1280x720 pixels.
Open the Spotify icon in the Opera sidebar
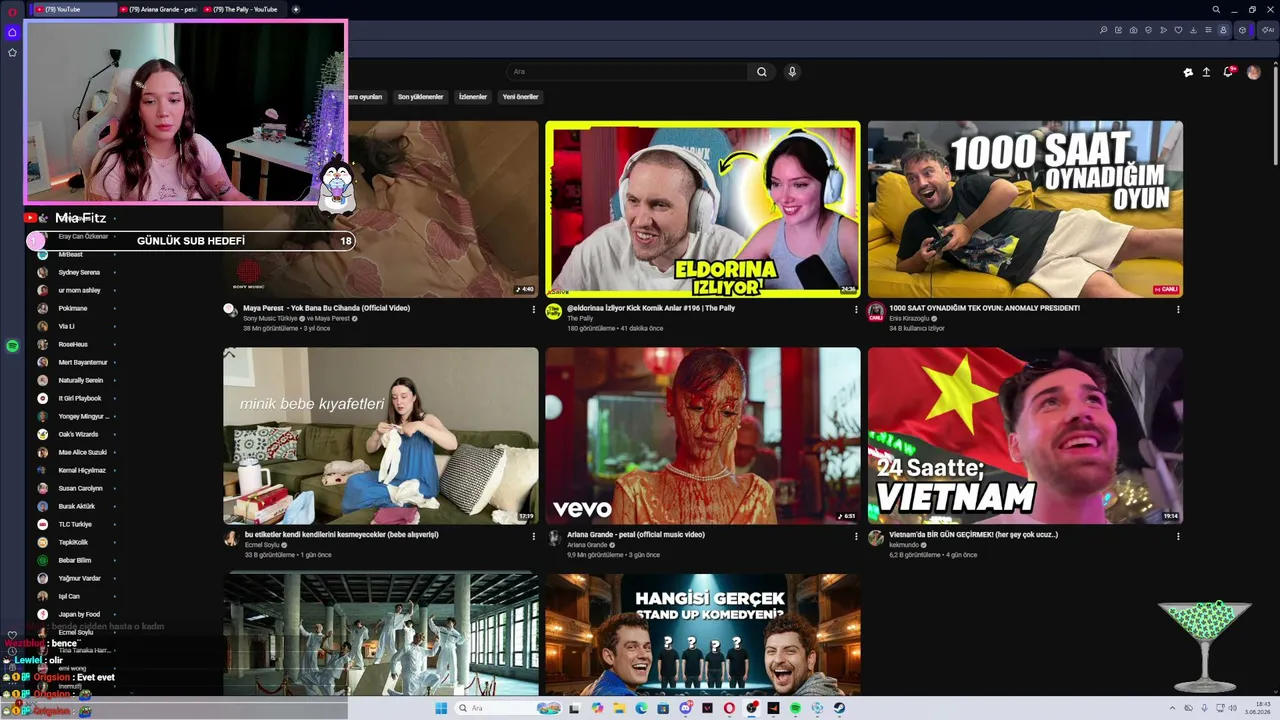click(12, 345)
